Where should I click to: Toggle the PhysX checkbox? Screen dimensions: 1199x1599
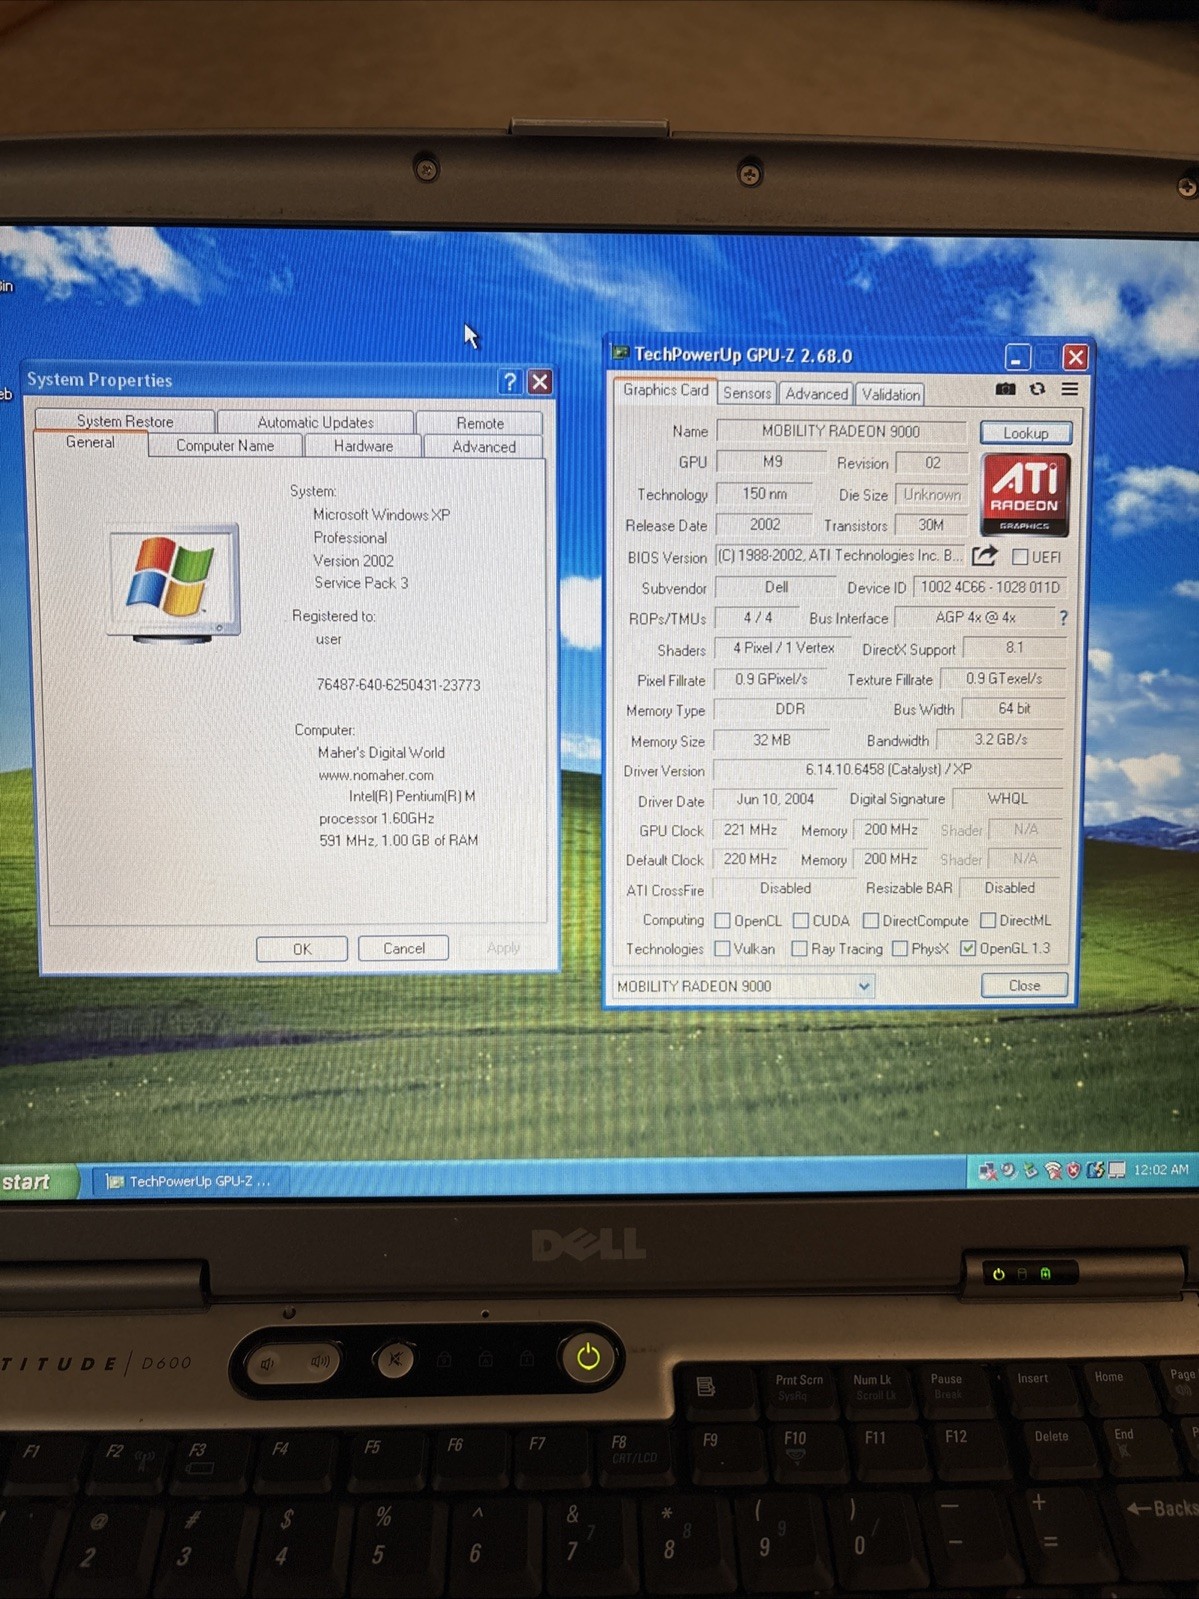[900, 948]
